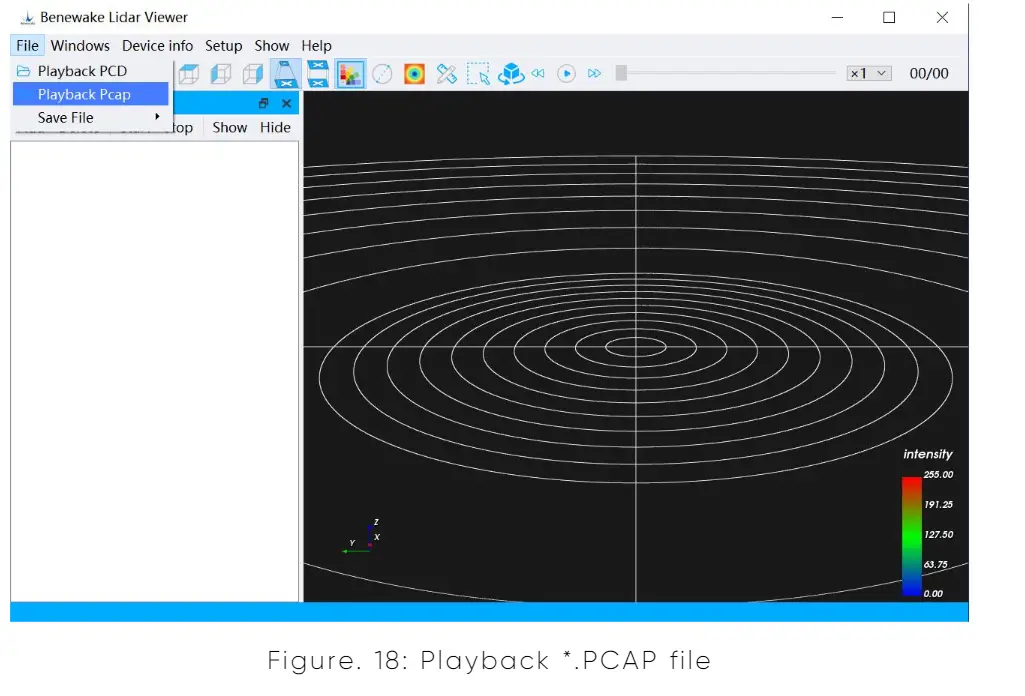1025x696 pixels.
Task: Open the Show menu in menu bar
Action: (272, 46)
